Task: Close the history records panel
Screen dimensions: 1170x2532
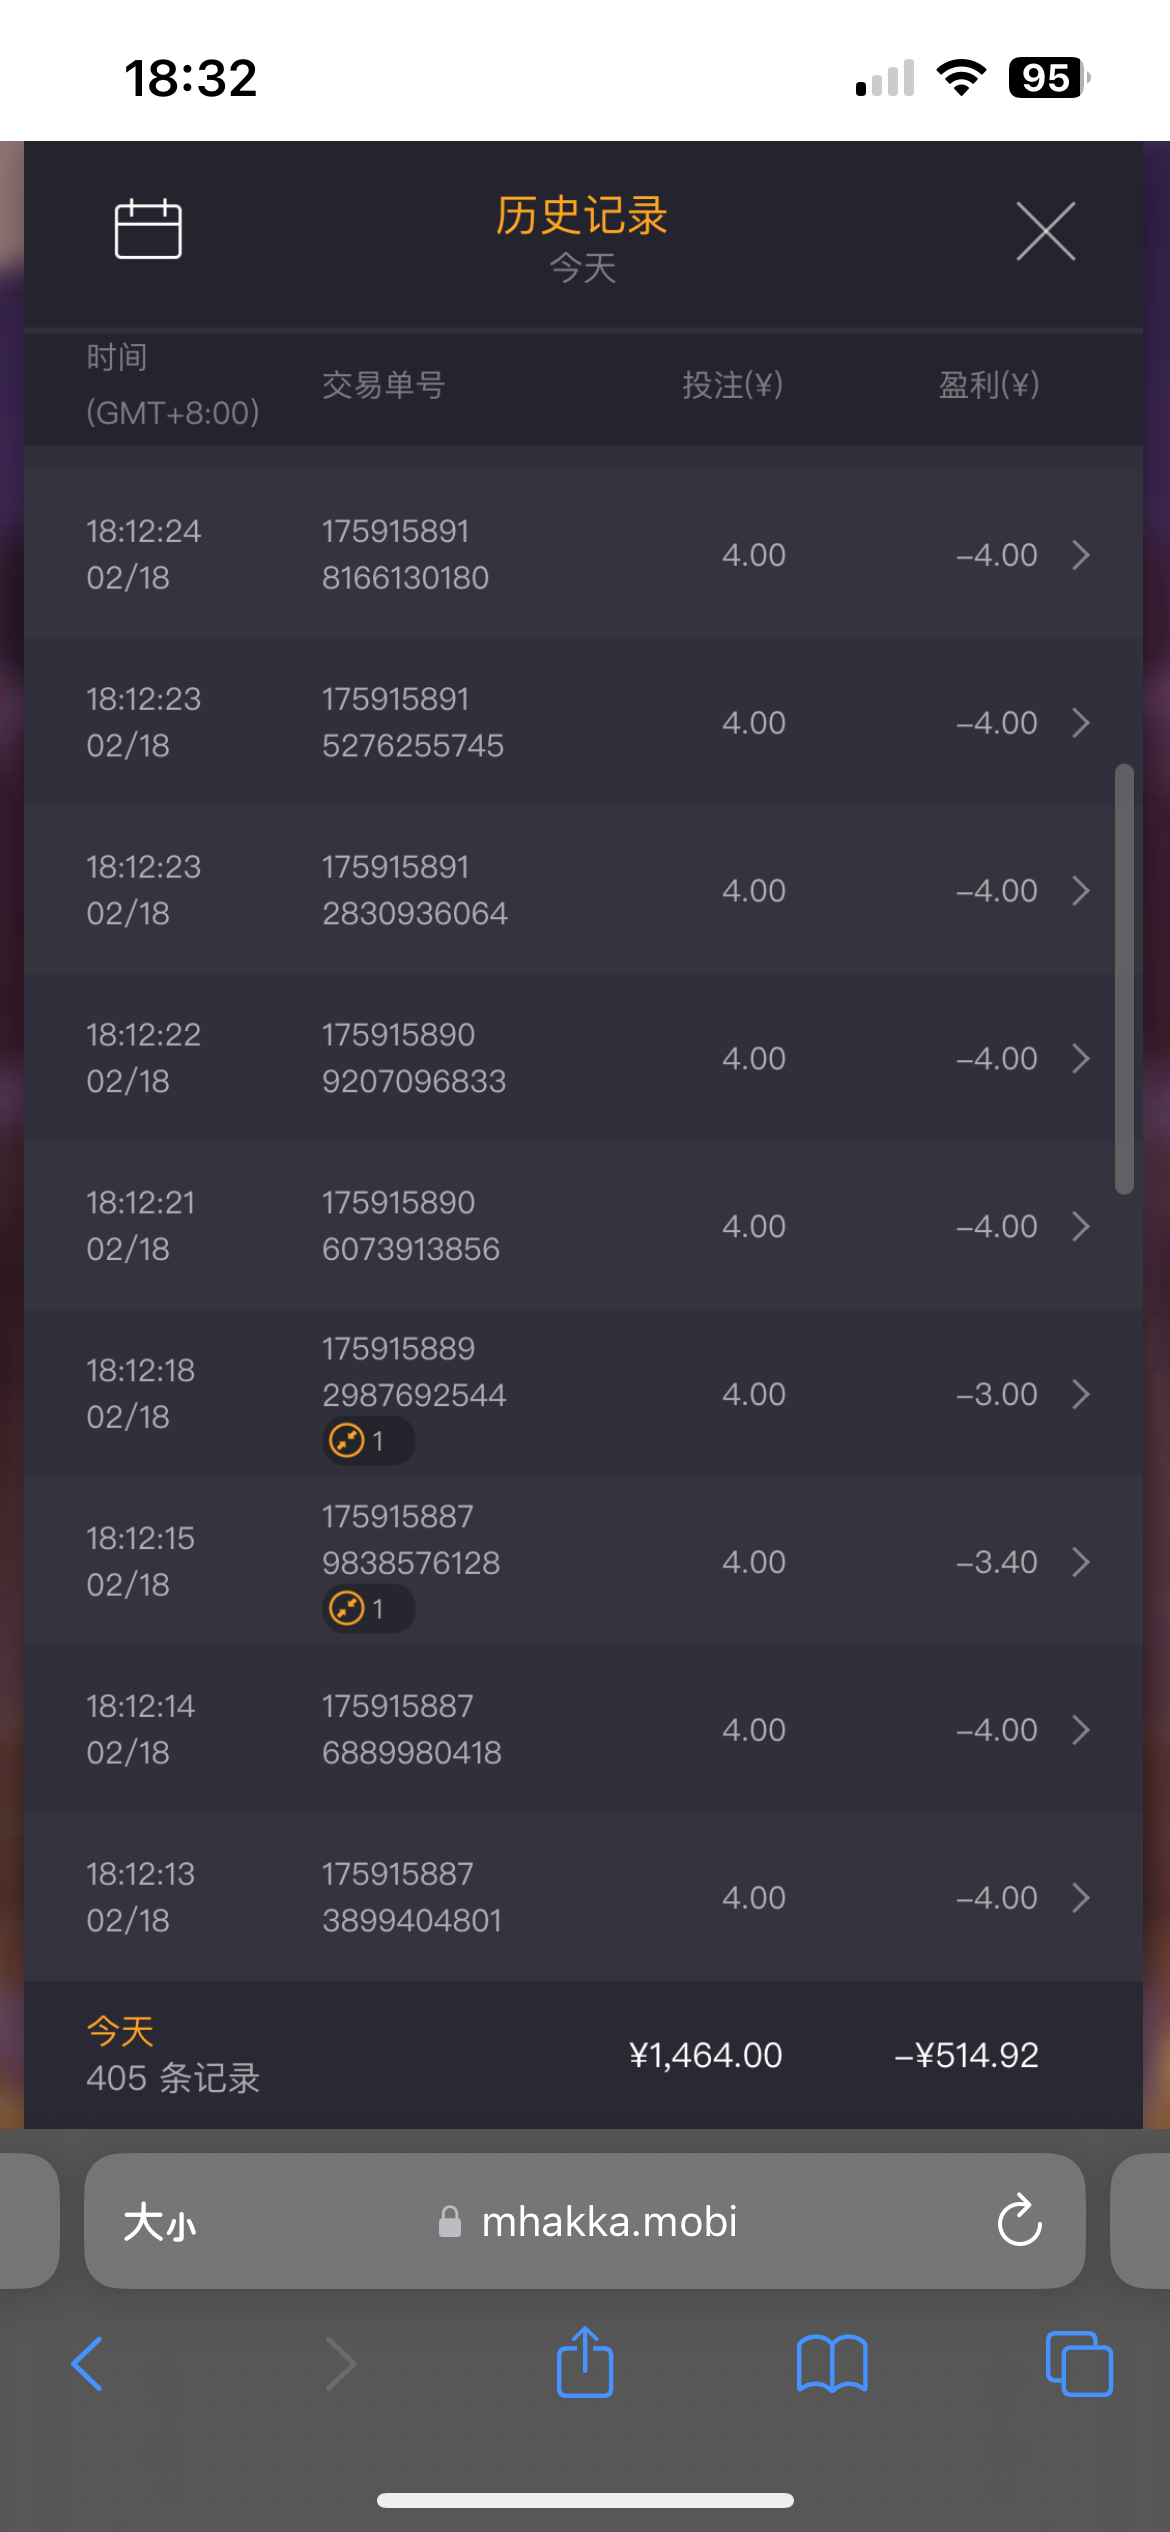Action: click(1045, 231)
